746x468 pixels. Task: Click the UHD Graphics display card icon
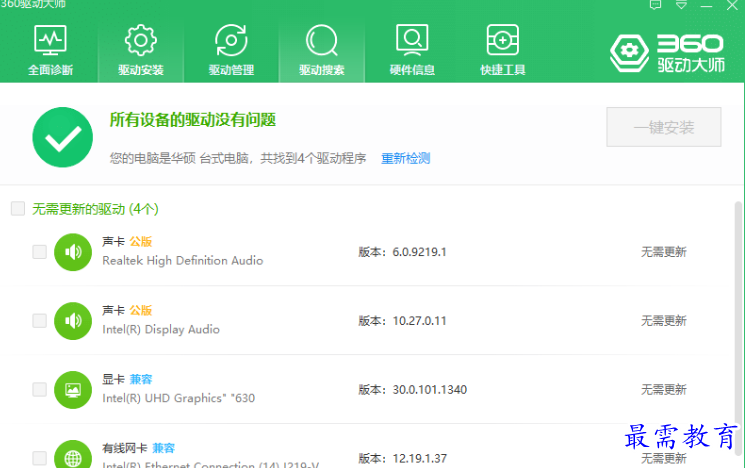point(73,390)
